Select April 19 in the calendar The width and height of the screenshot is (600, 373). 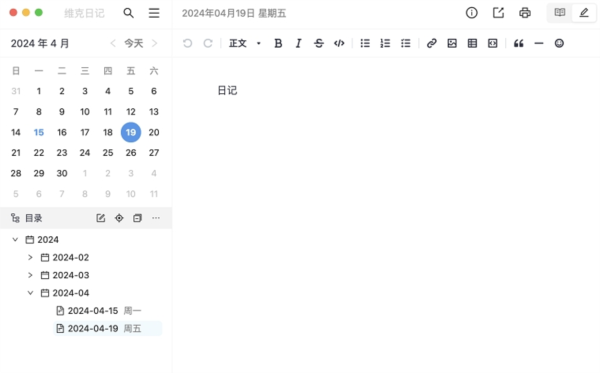coord(131,132)
